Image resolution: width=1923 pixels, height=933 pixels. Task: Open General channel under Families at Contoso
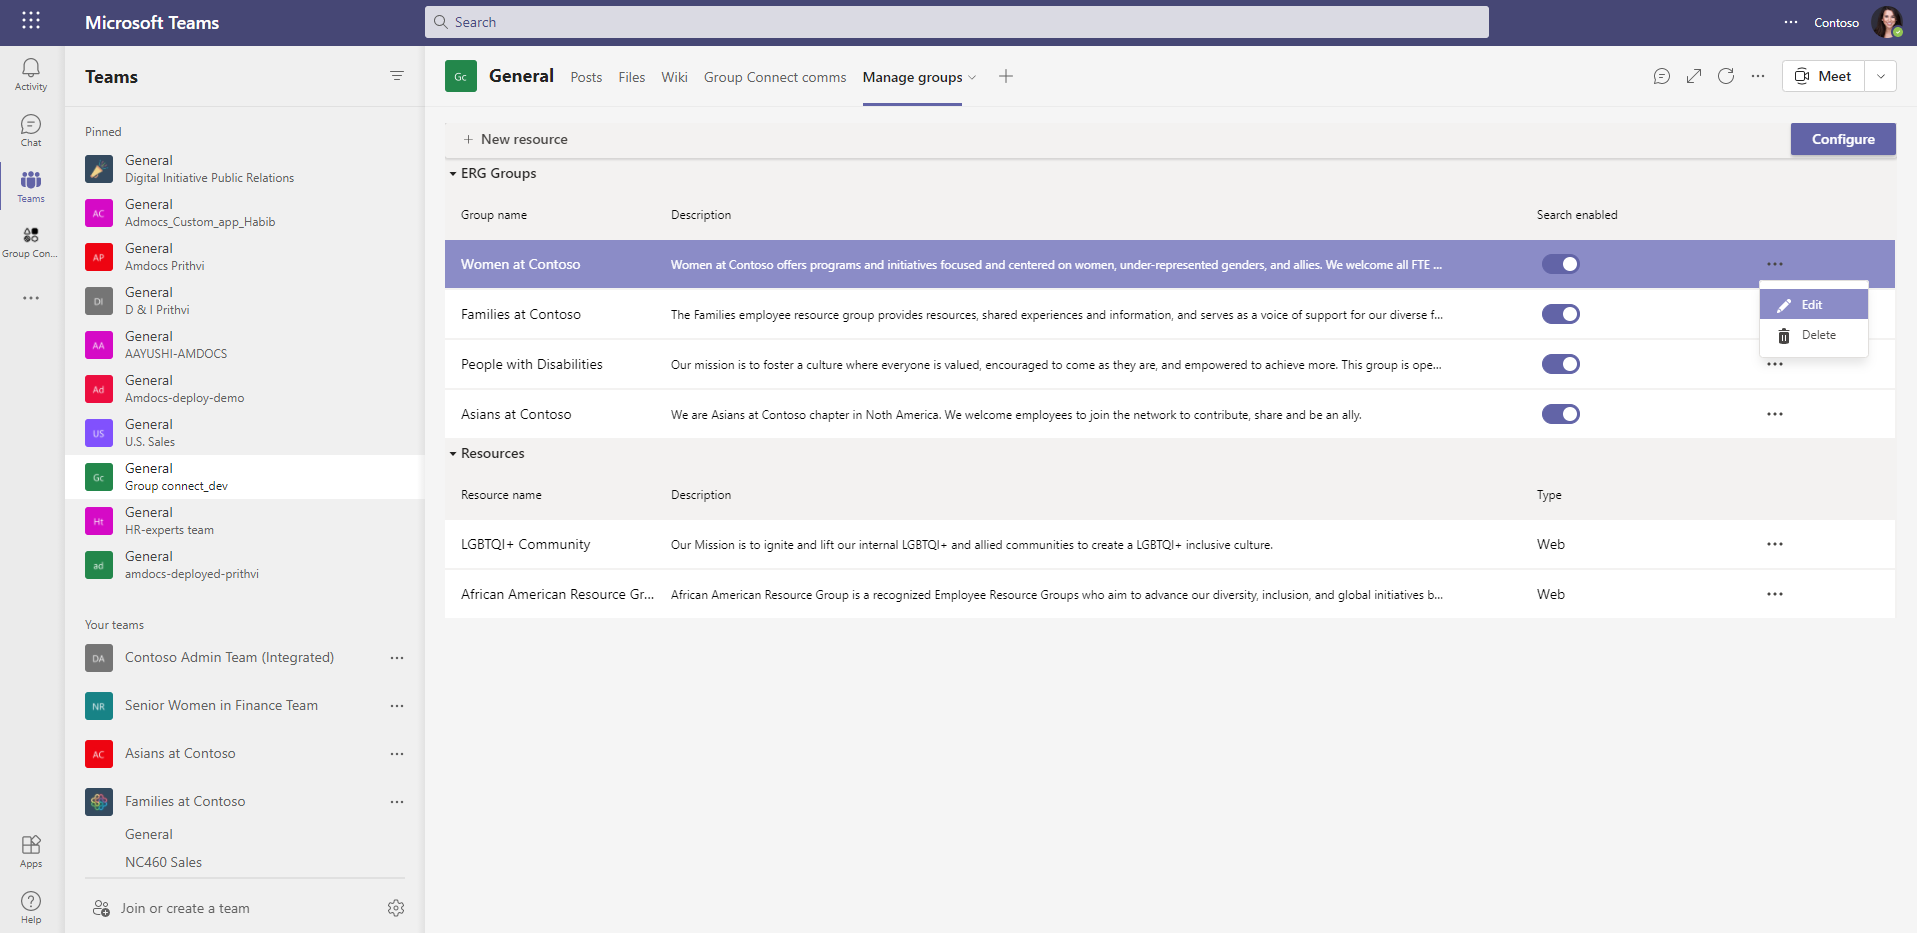[x=149, y=834]
